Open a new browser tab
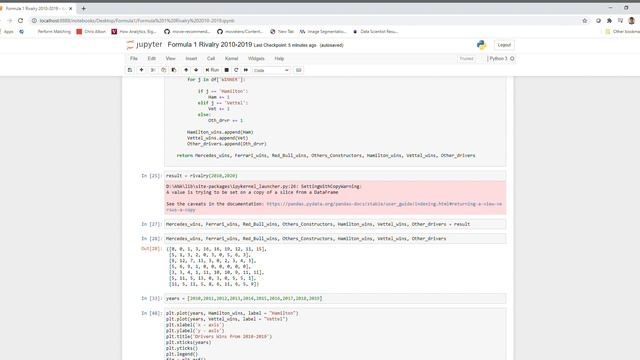The height and width of the screenshot is (360, 640). click(84, 8)
